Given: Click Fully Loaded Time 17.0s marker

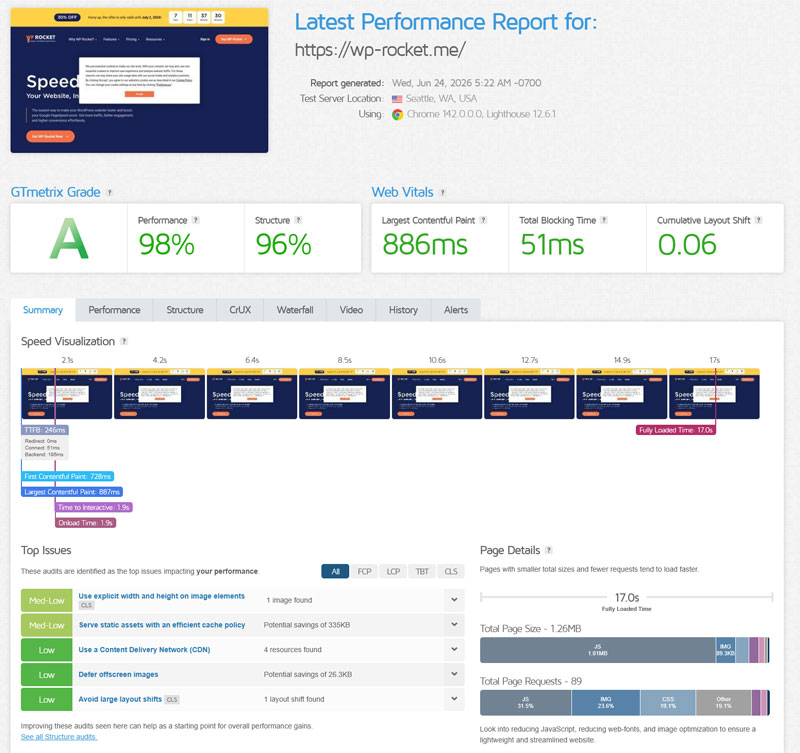Looking at the screenshot, I should pos(676,430).
